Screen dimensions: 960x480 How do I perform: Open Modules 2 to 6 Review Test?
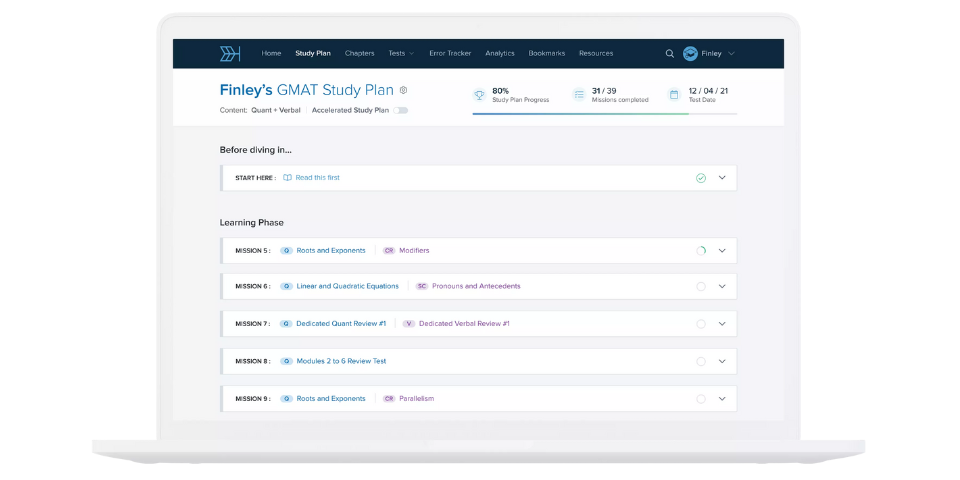pyautogui.click(x=341, y=361)
